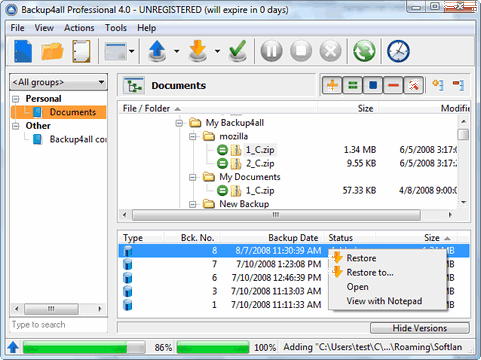The height and width of the screenshot is (360, 481).
Task: Open the Tools menu
Action: (116, 28)
